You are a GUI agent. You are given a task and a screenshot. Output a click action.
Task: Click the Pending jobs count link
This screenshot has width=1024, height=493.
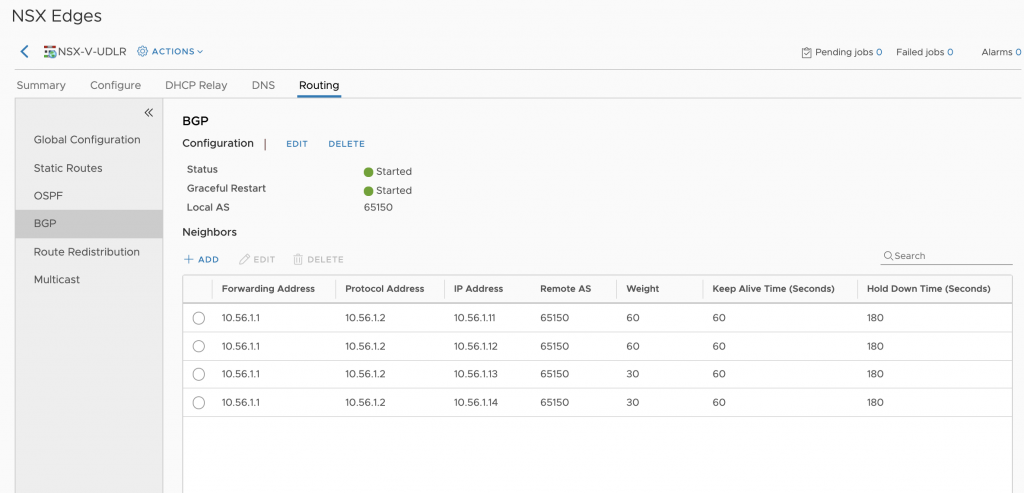879,52
